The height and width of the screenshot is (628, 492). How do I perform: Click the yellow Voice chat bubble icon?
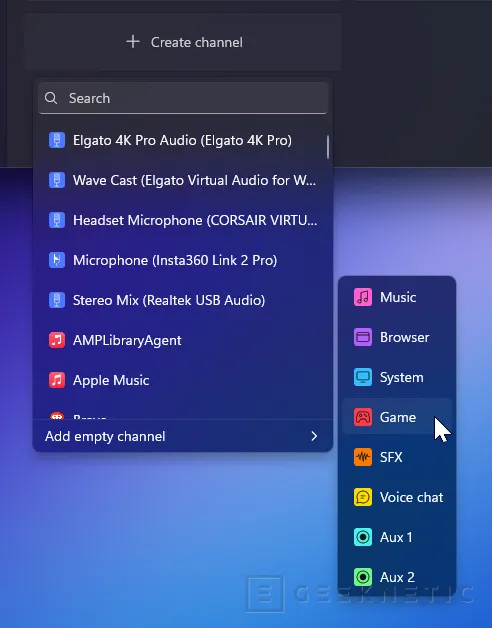[x=363, y=497]
